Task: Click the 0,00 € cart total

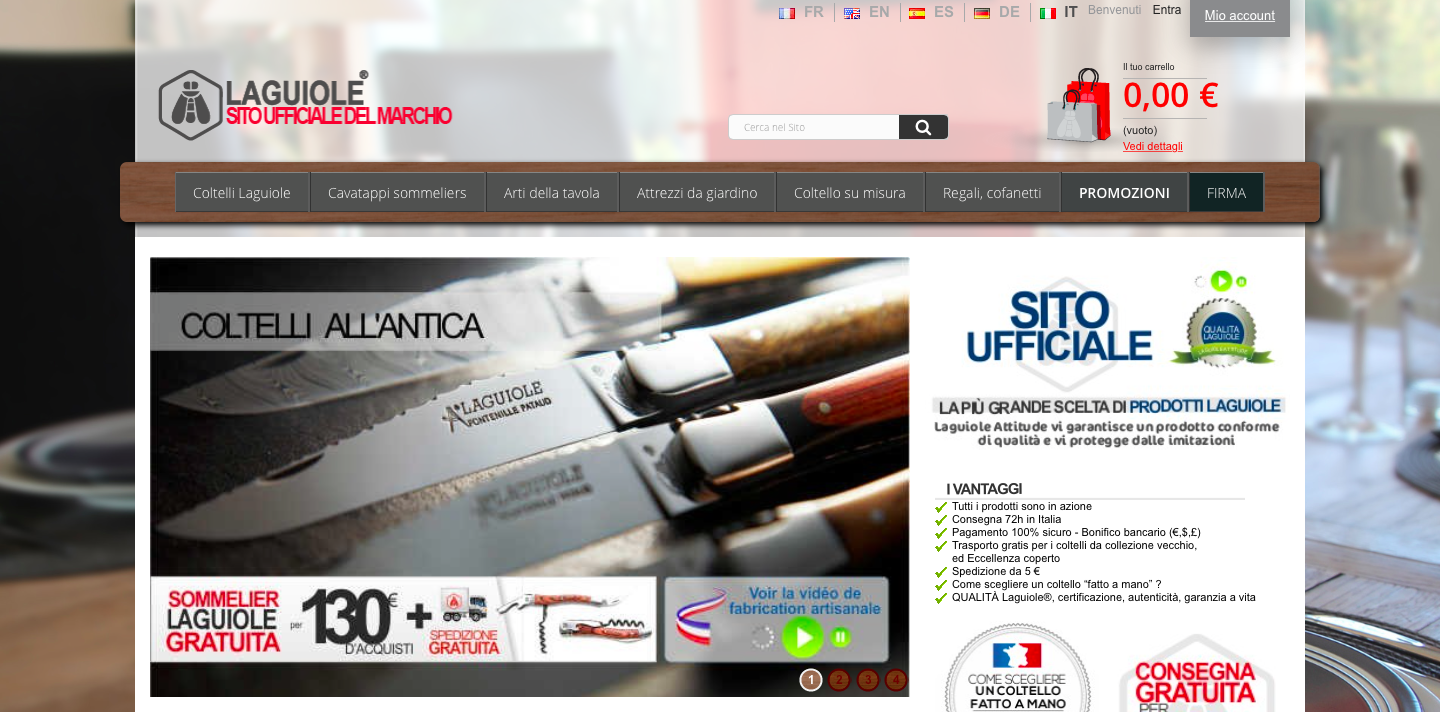Action: [1170, 96]
